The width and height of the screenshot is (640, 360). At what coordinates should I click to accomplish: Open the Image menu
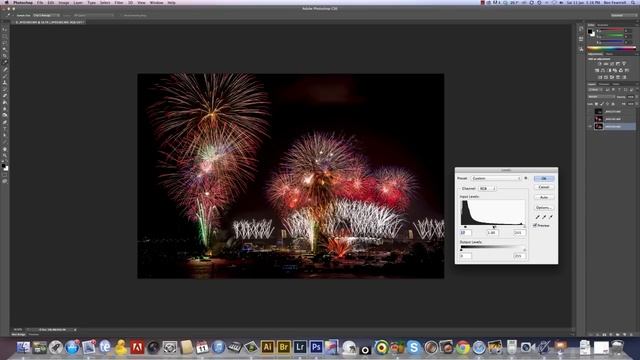[64, 2]
